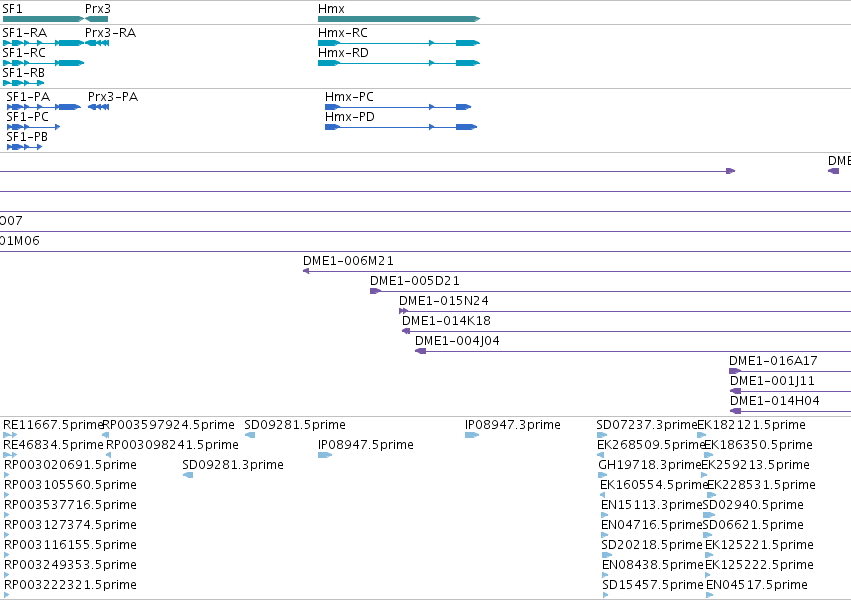Click the RP003249353.5prime EST label
Screen dimensions: 851x600
point(70,566)
